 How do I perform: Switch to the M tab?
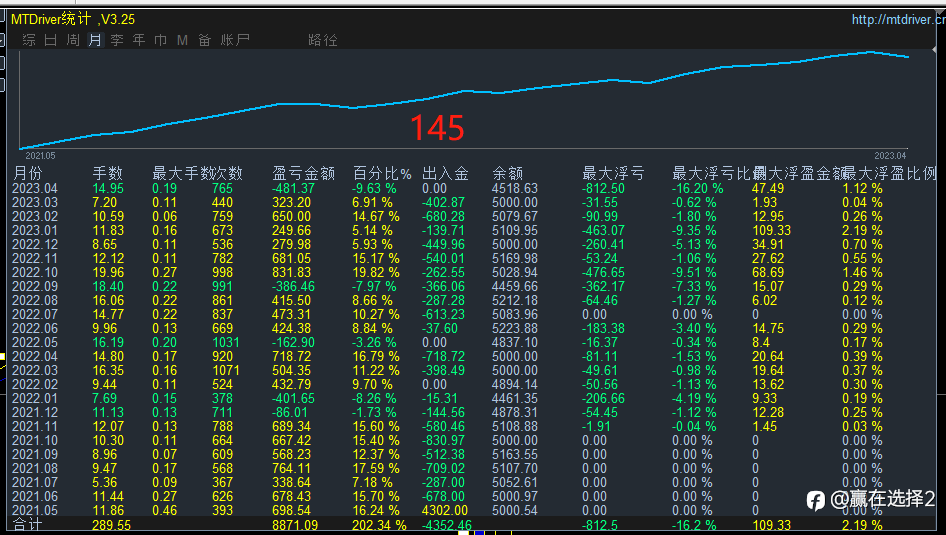pos(182,40)
